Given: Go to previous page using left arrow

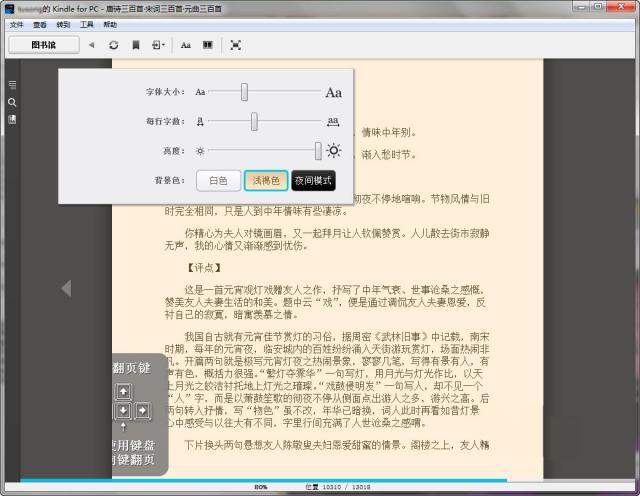Looking at the screenshot, I should coord(66,288).
